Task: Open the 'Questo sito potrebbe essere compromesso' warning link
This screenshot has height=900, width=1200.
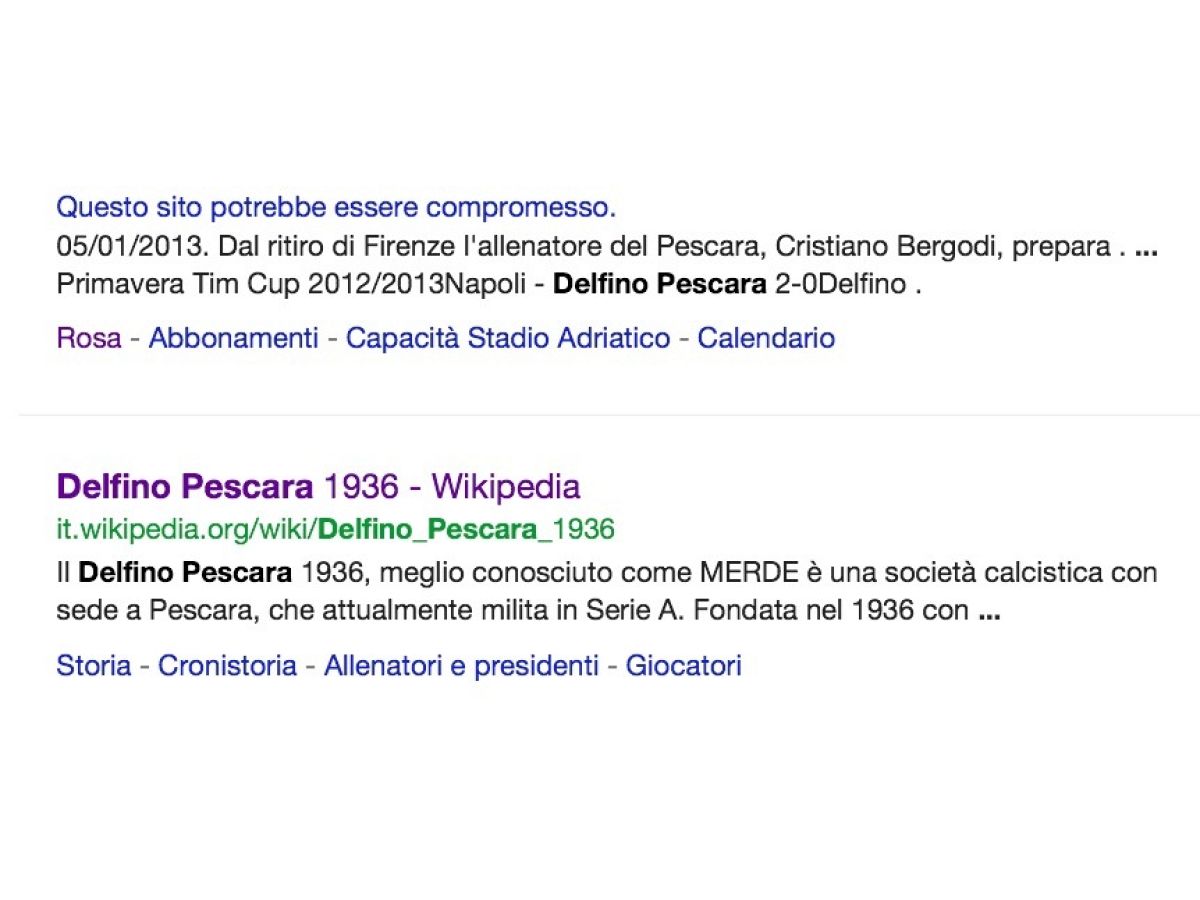Action: coord(336,208)
